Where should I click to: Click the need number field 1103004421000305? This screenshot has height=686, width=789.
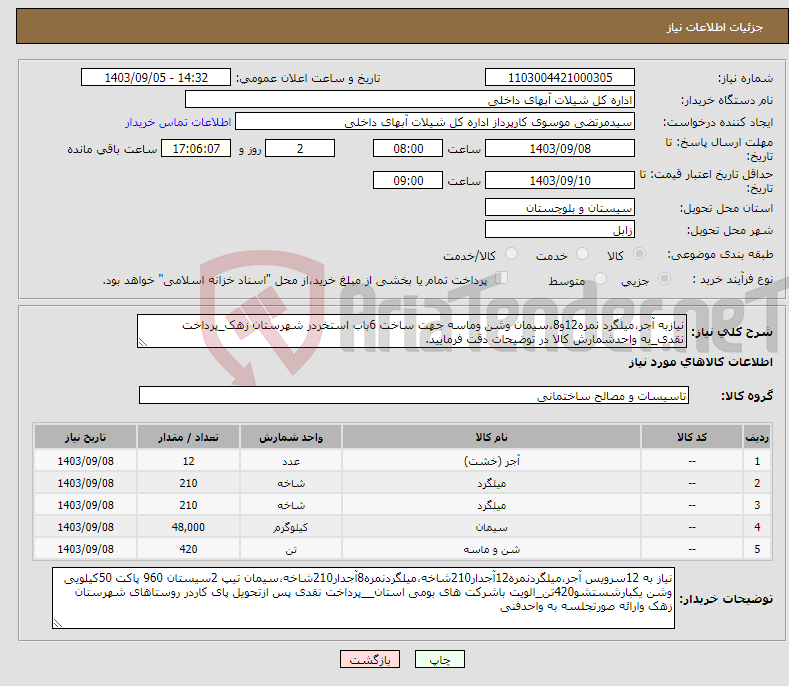[560, 78]
